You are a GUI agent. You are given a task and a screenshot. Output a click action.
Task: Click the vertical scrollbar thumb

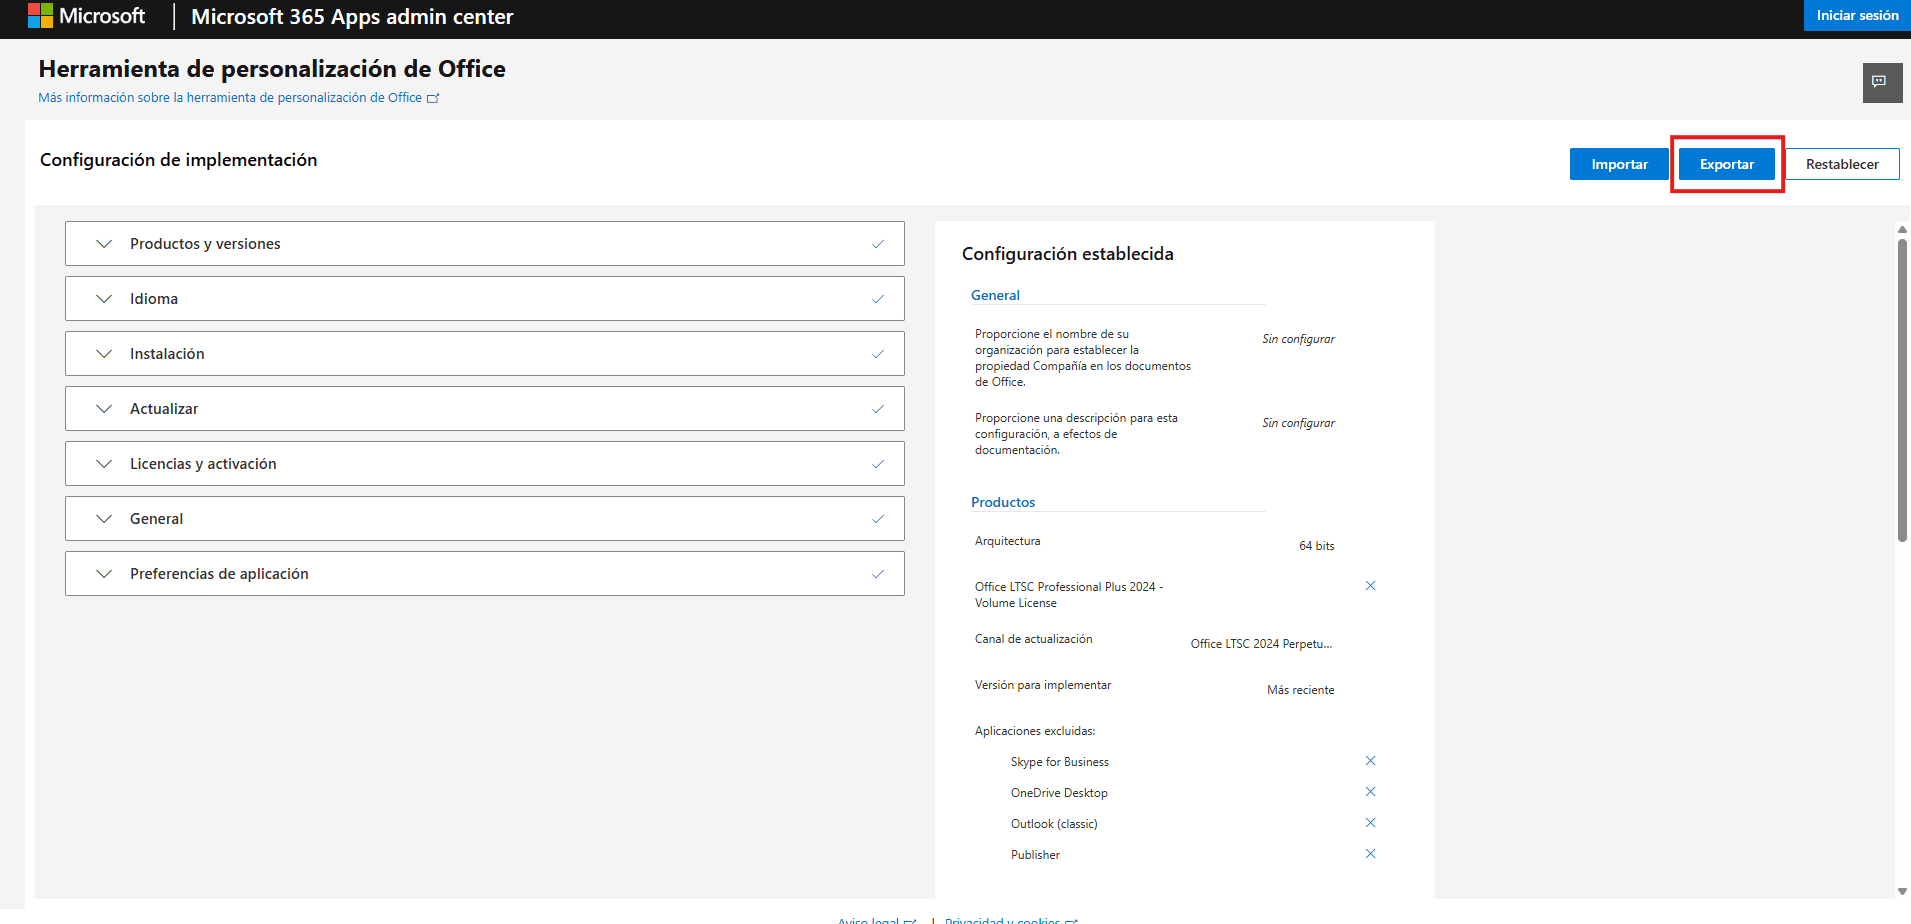(x=1902, y=390)
